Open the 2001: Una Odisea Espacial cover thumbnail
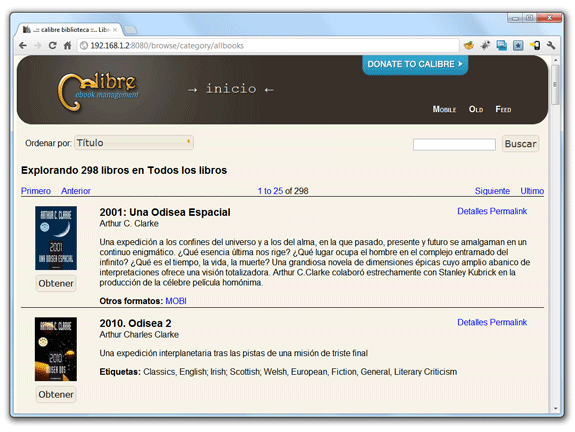This screenshot has height=432, width=575. click(56, 238)
